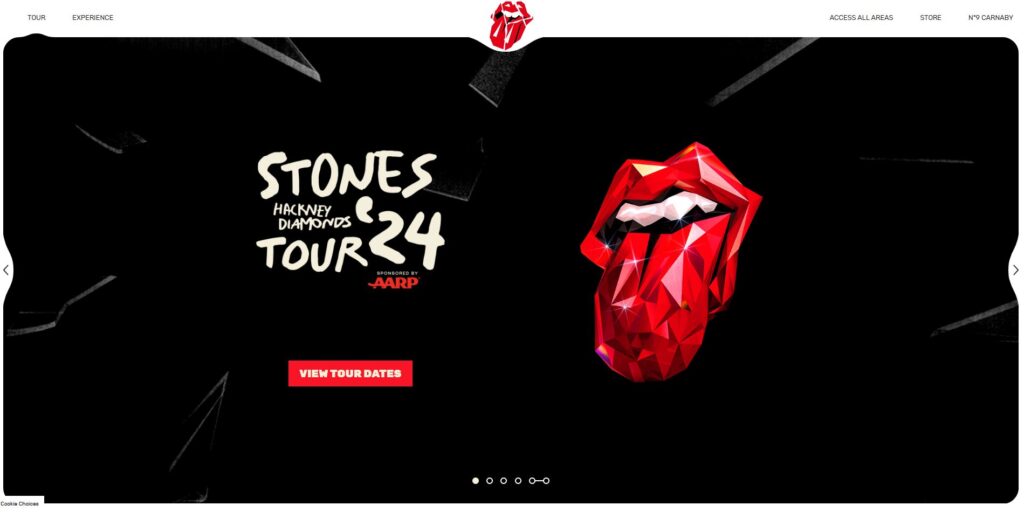Viewport: 1024px width, 512px height.
Task: Click the red tongue logo in header
Action: pyautogui.click(x=511, y=24)
